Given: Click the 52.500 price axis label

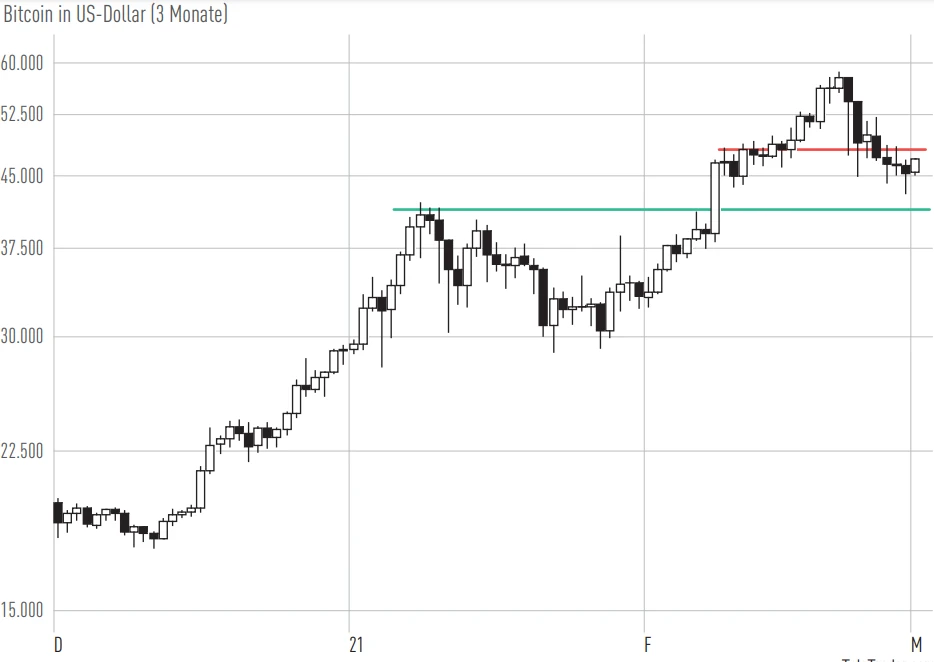Looking at the screenshot, I should (x=24, y=114).
